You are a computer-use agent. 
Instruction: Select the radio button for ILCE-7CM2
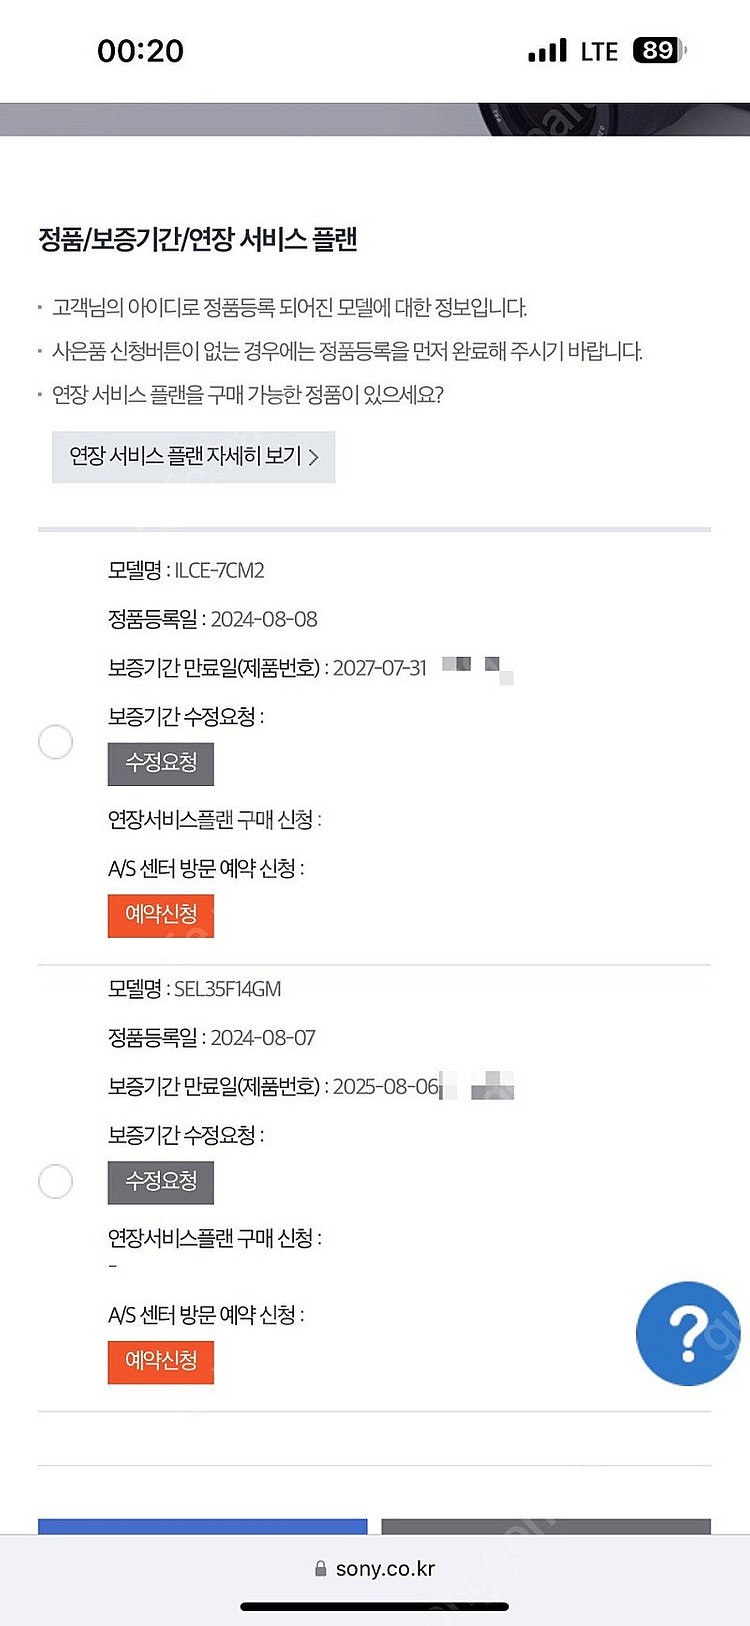point(55,742)
